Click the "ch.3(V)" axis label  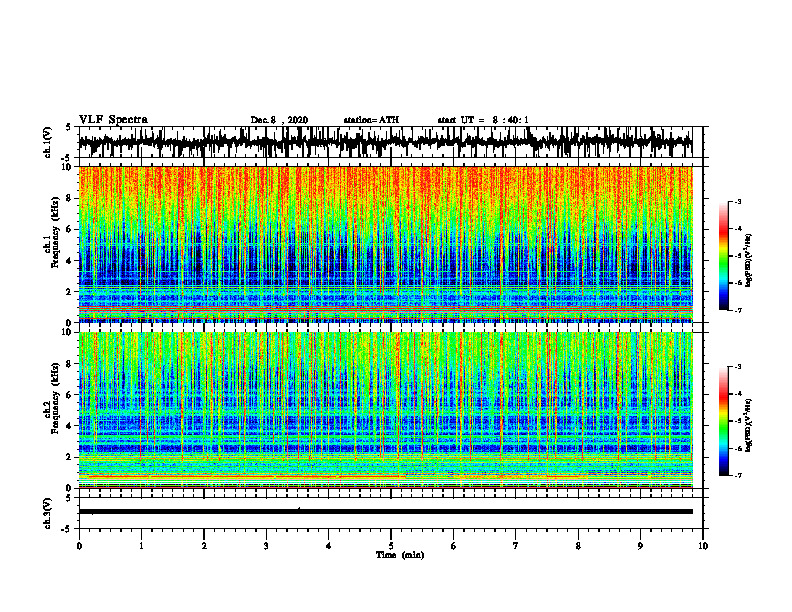pos(47,513)
